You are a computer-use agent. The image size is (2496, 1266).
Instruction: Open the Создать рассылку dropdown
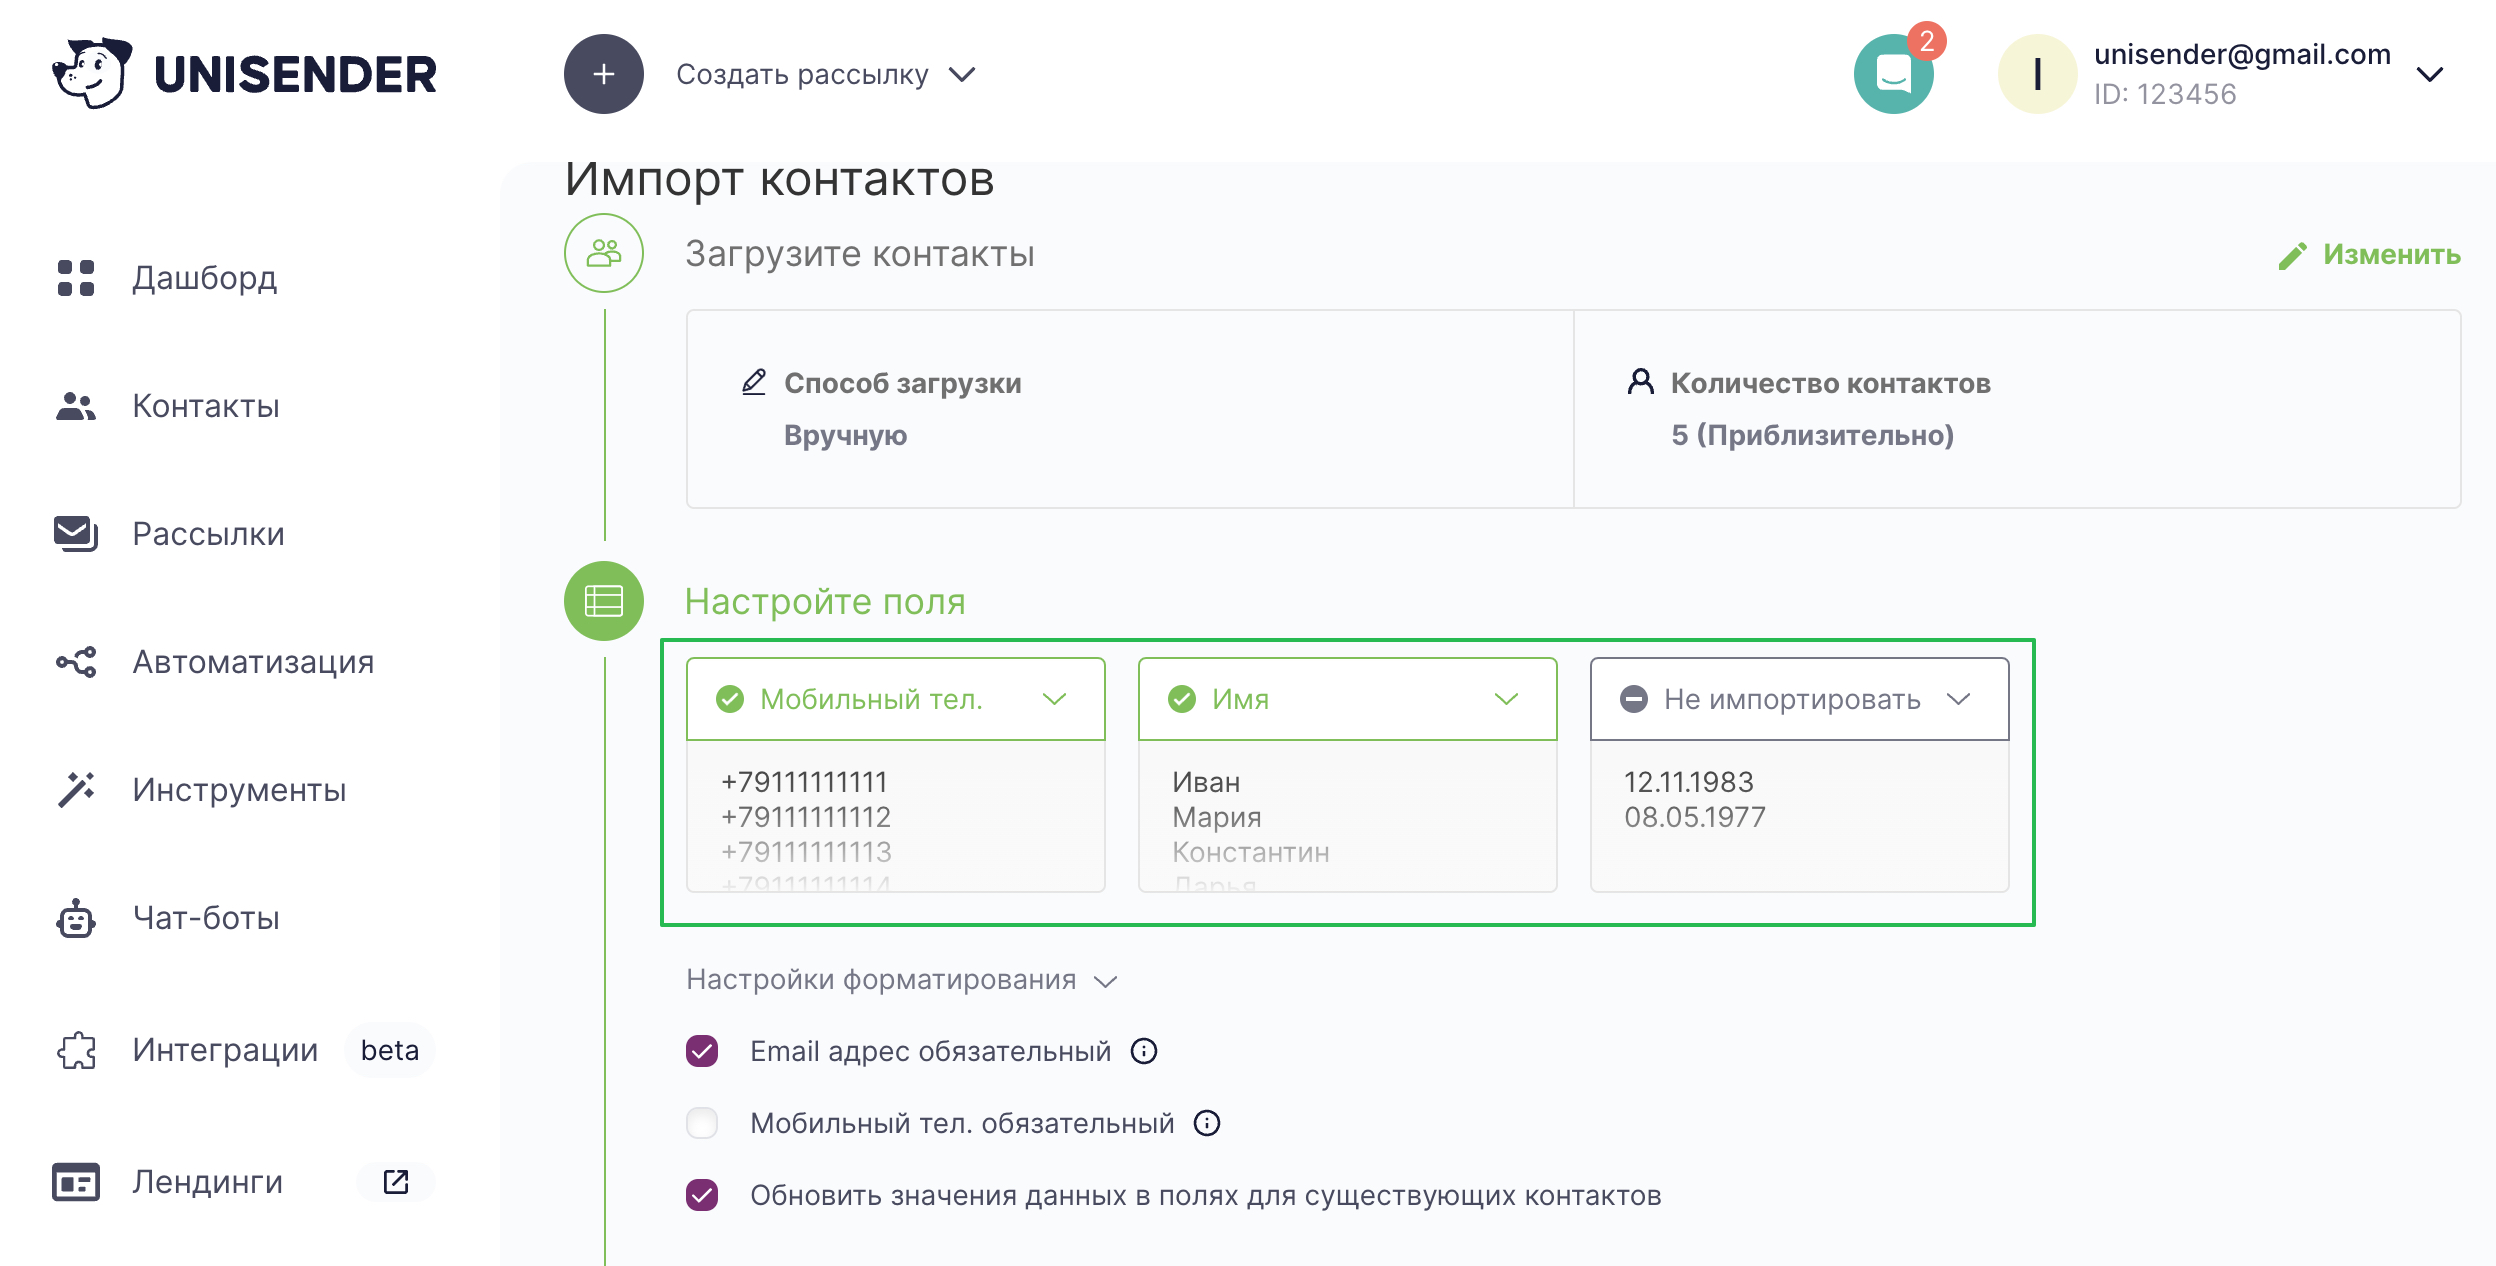(826, 75)
